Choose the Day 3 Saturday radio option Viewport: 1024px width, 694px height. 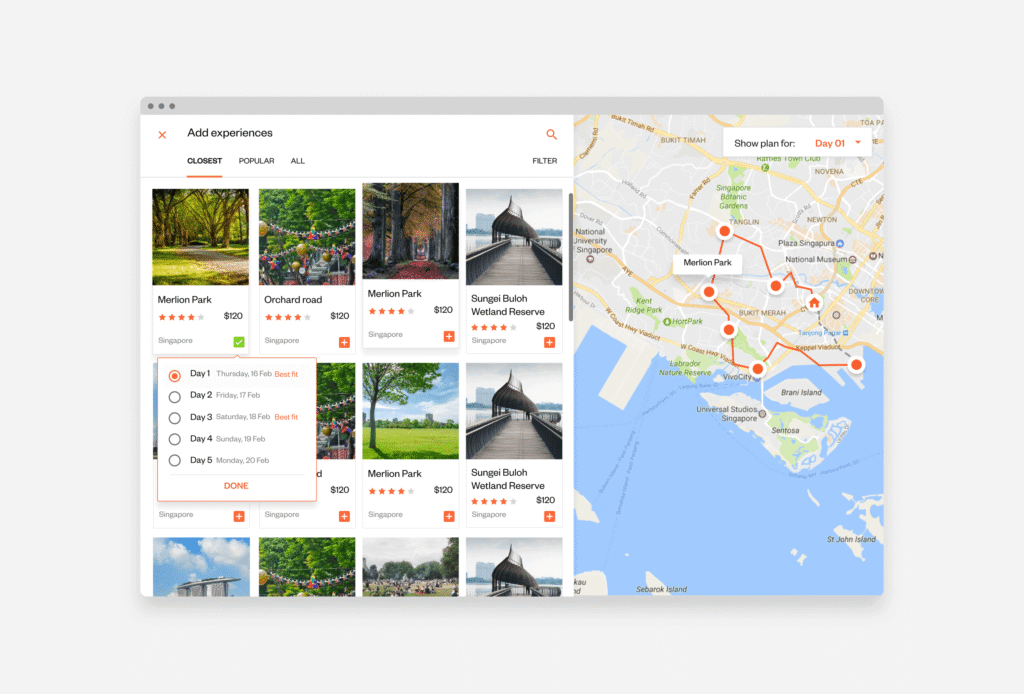(x=175, y=418)
